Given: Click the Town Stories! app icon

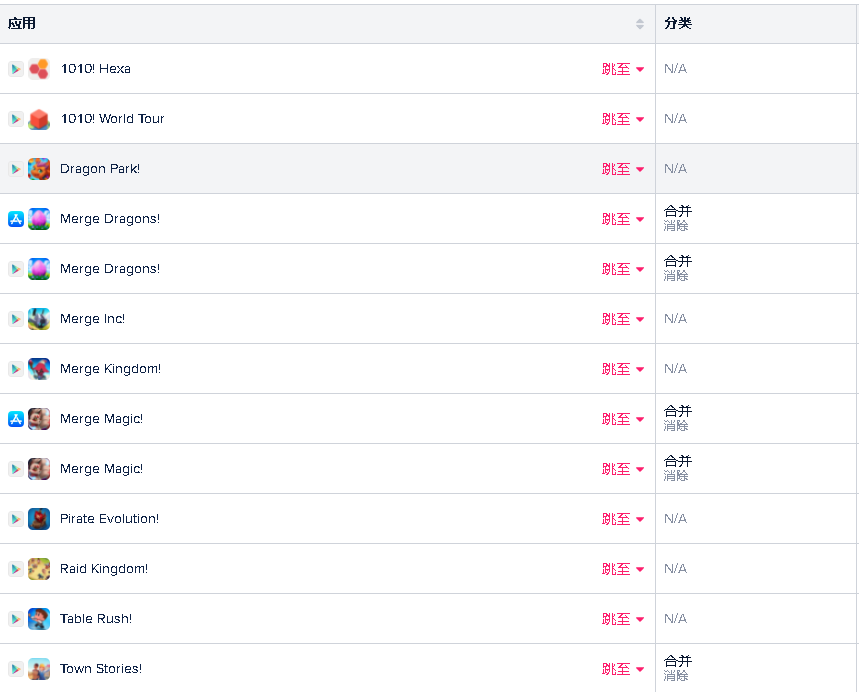Looking at the screenshot, I should click(x=39, y=669).
